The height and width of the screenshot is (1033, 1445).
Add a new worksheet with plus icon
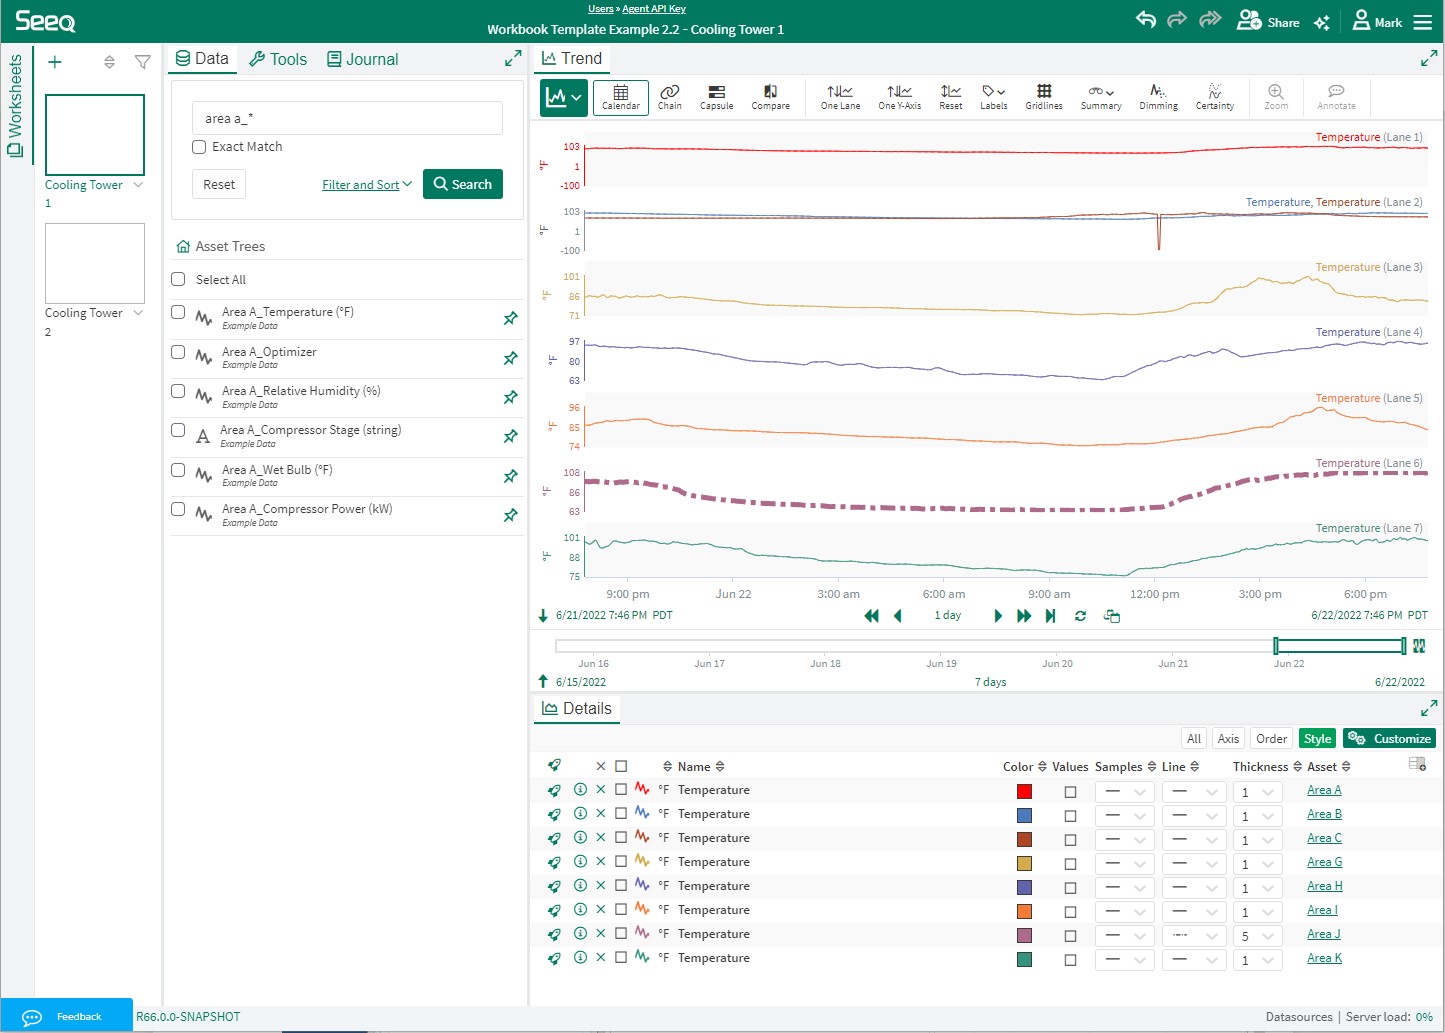(55, 62)
